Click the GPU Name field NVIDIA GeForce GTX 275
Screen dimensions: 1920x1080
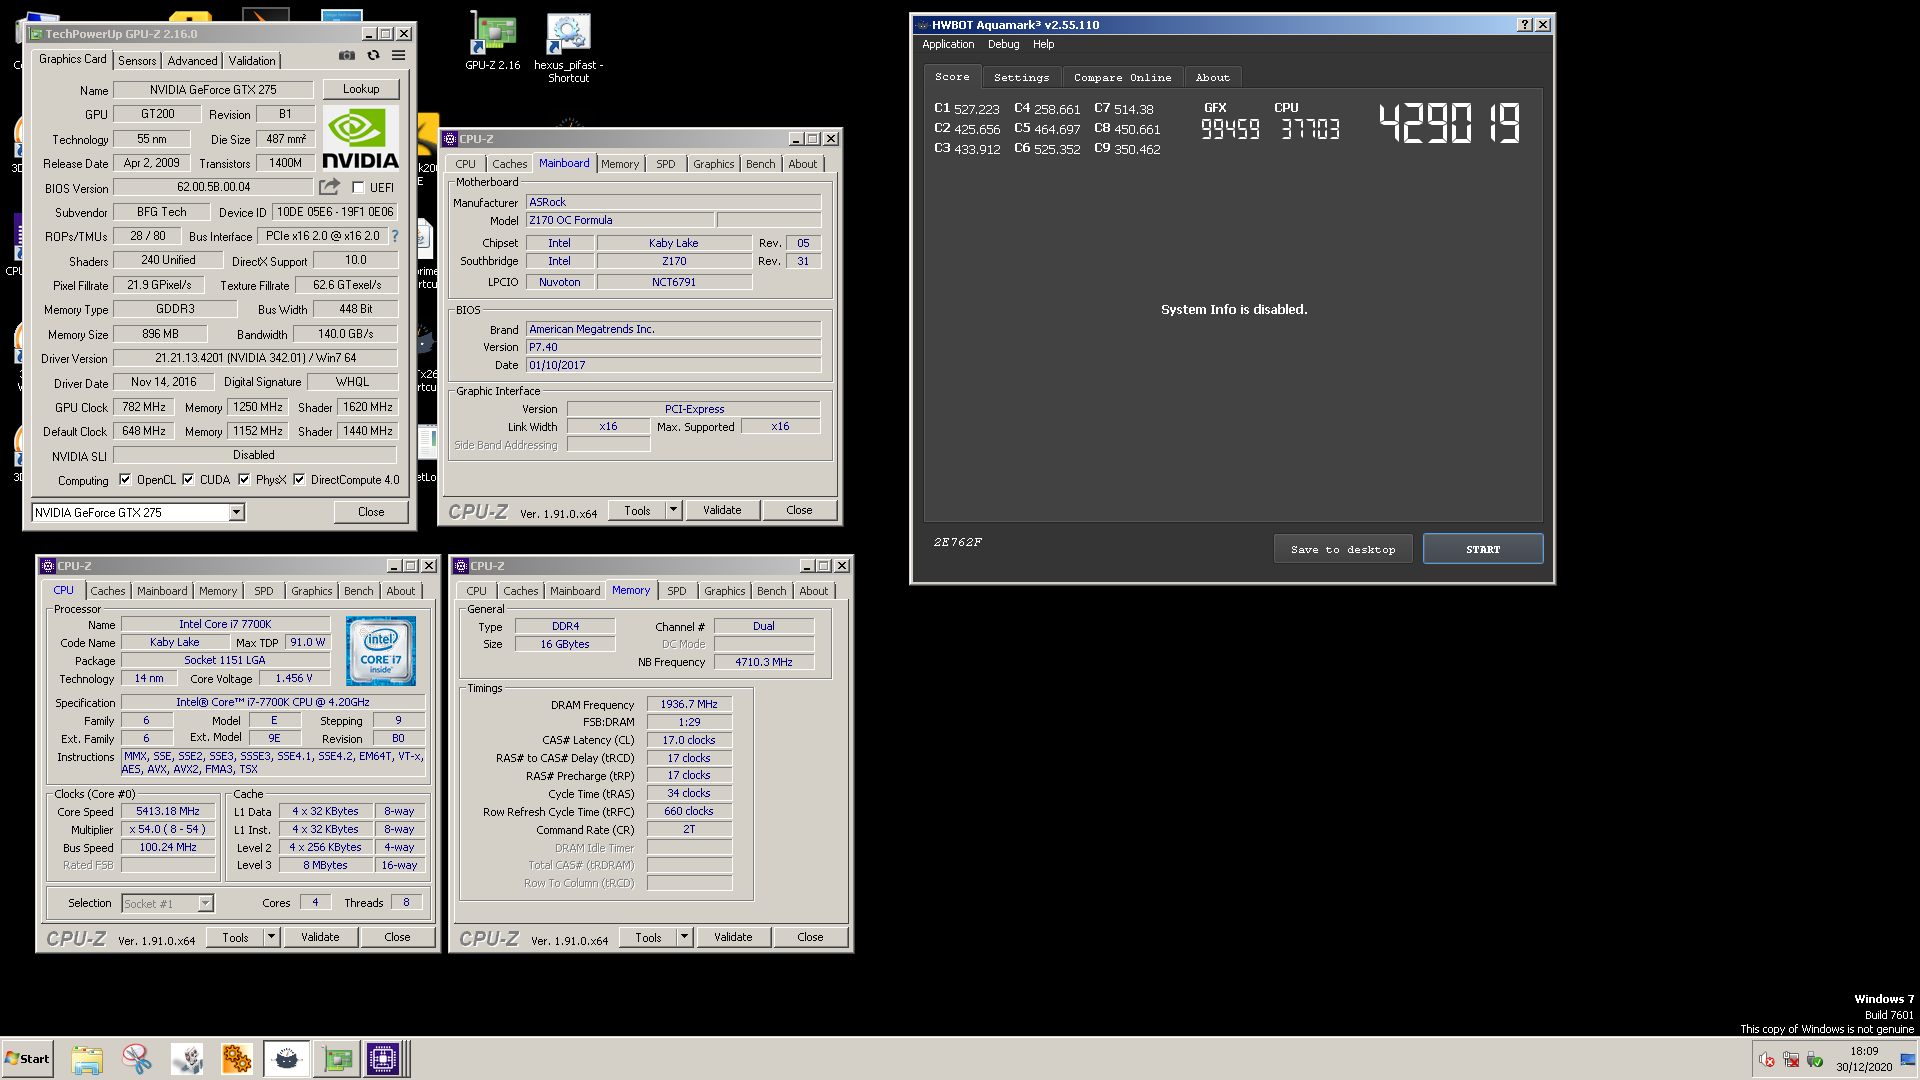pyautogui.click(x=213, y=89)
